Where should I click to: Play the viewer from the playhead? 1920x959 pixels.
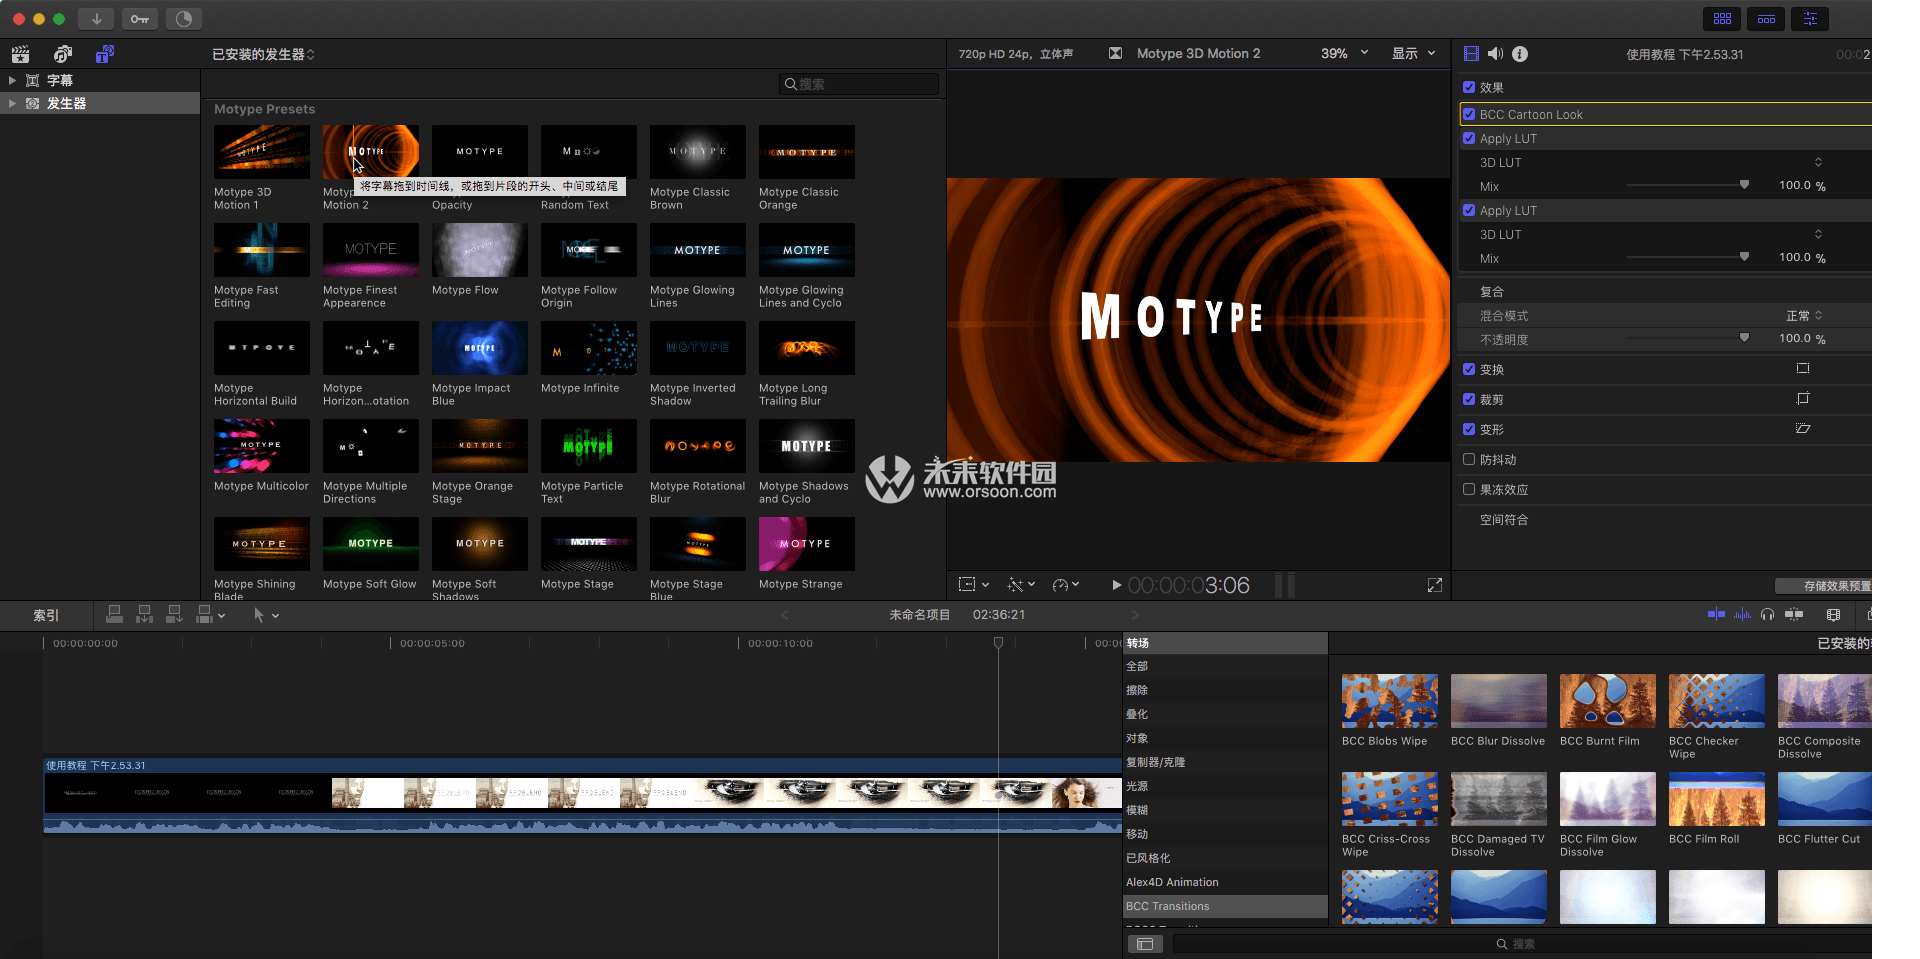click(x=1116, y=585)
